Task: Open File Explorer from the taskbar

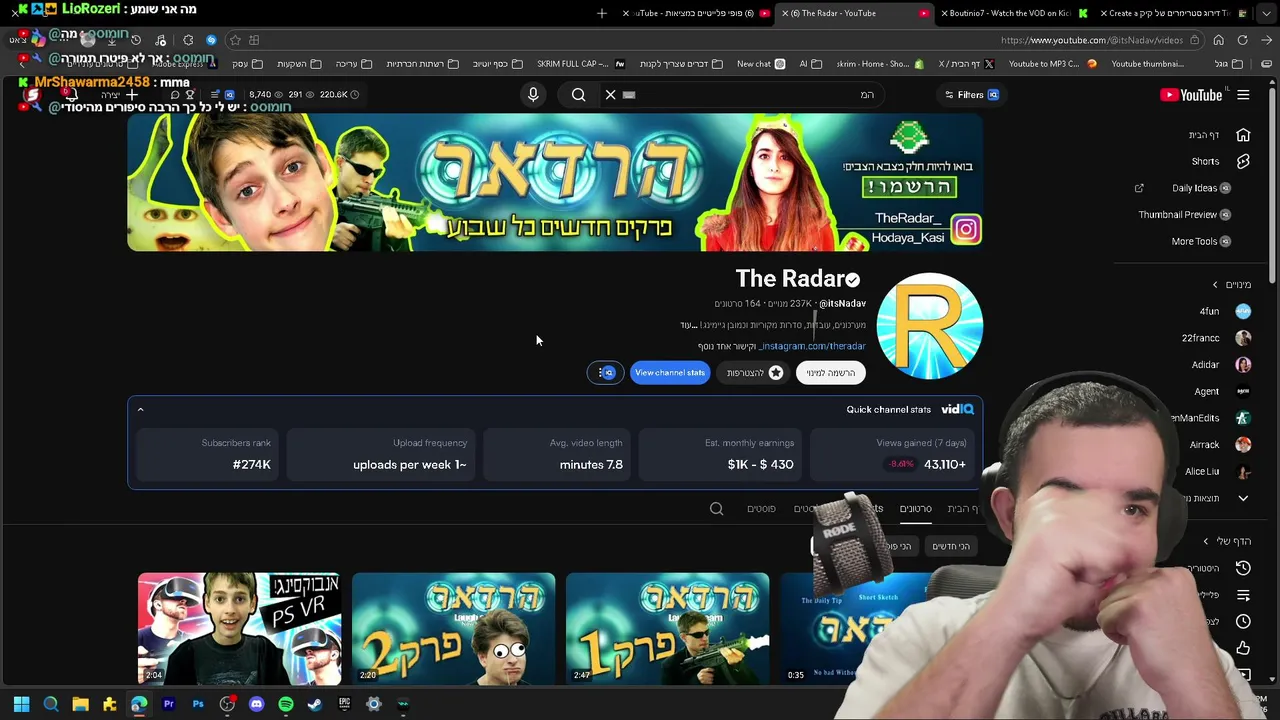Action: [80, 704]
